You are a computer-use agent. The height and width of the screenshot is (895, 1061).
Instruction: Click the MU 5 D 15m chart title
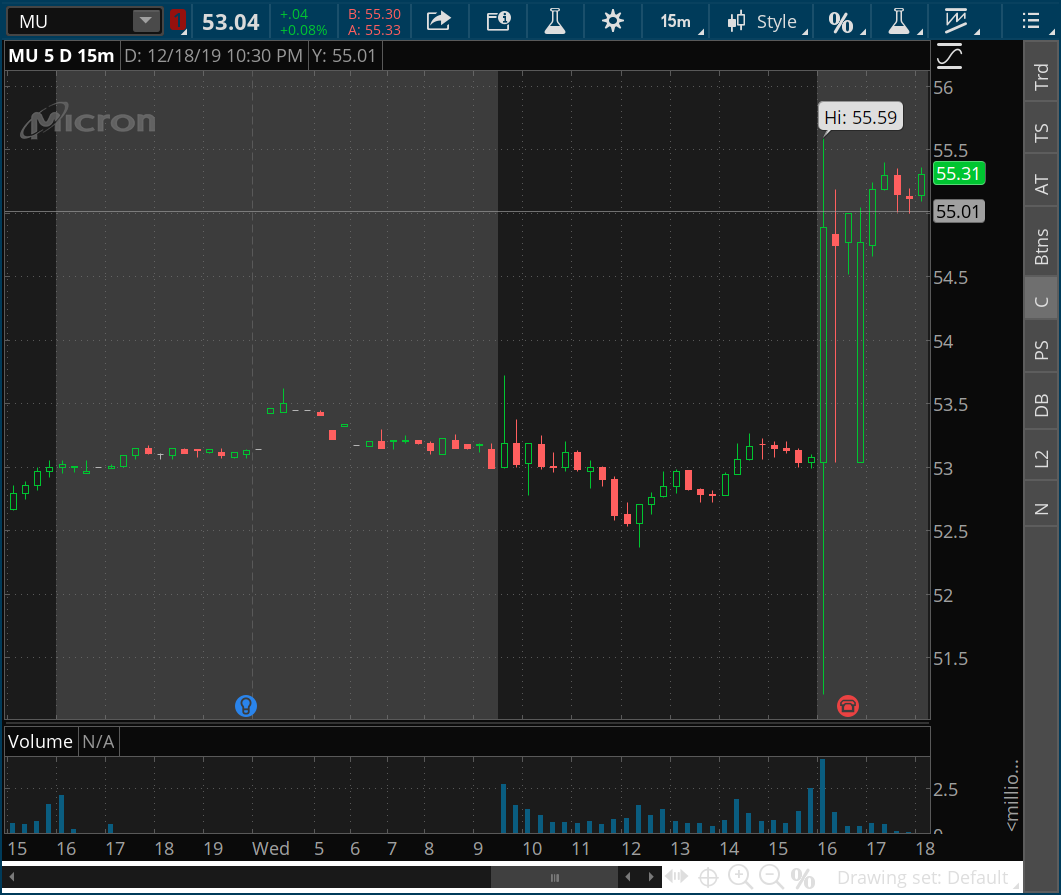[61, 55]
